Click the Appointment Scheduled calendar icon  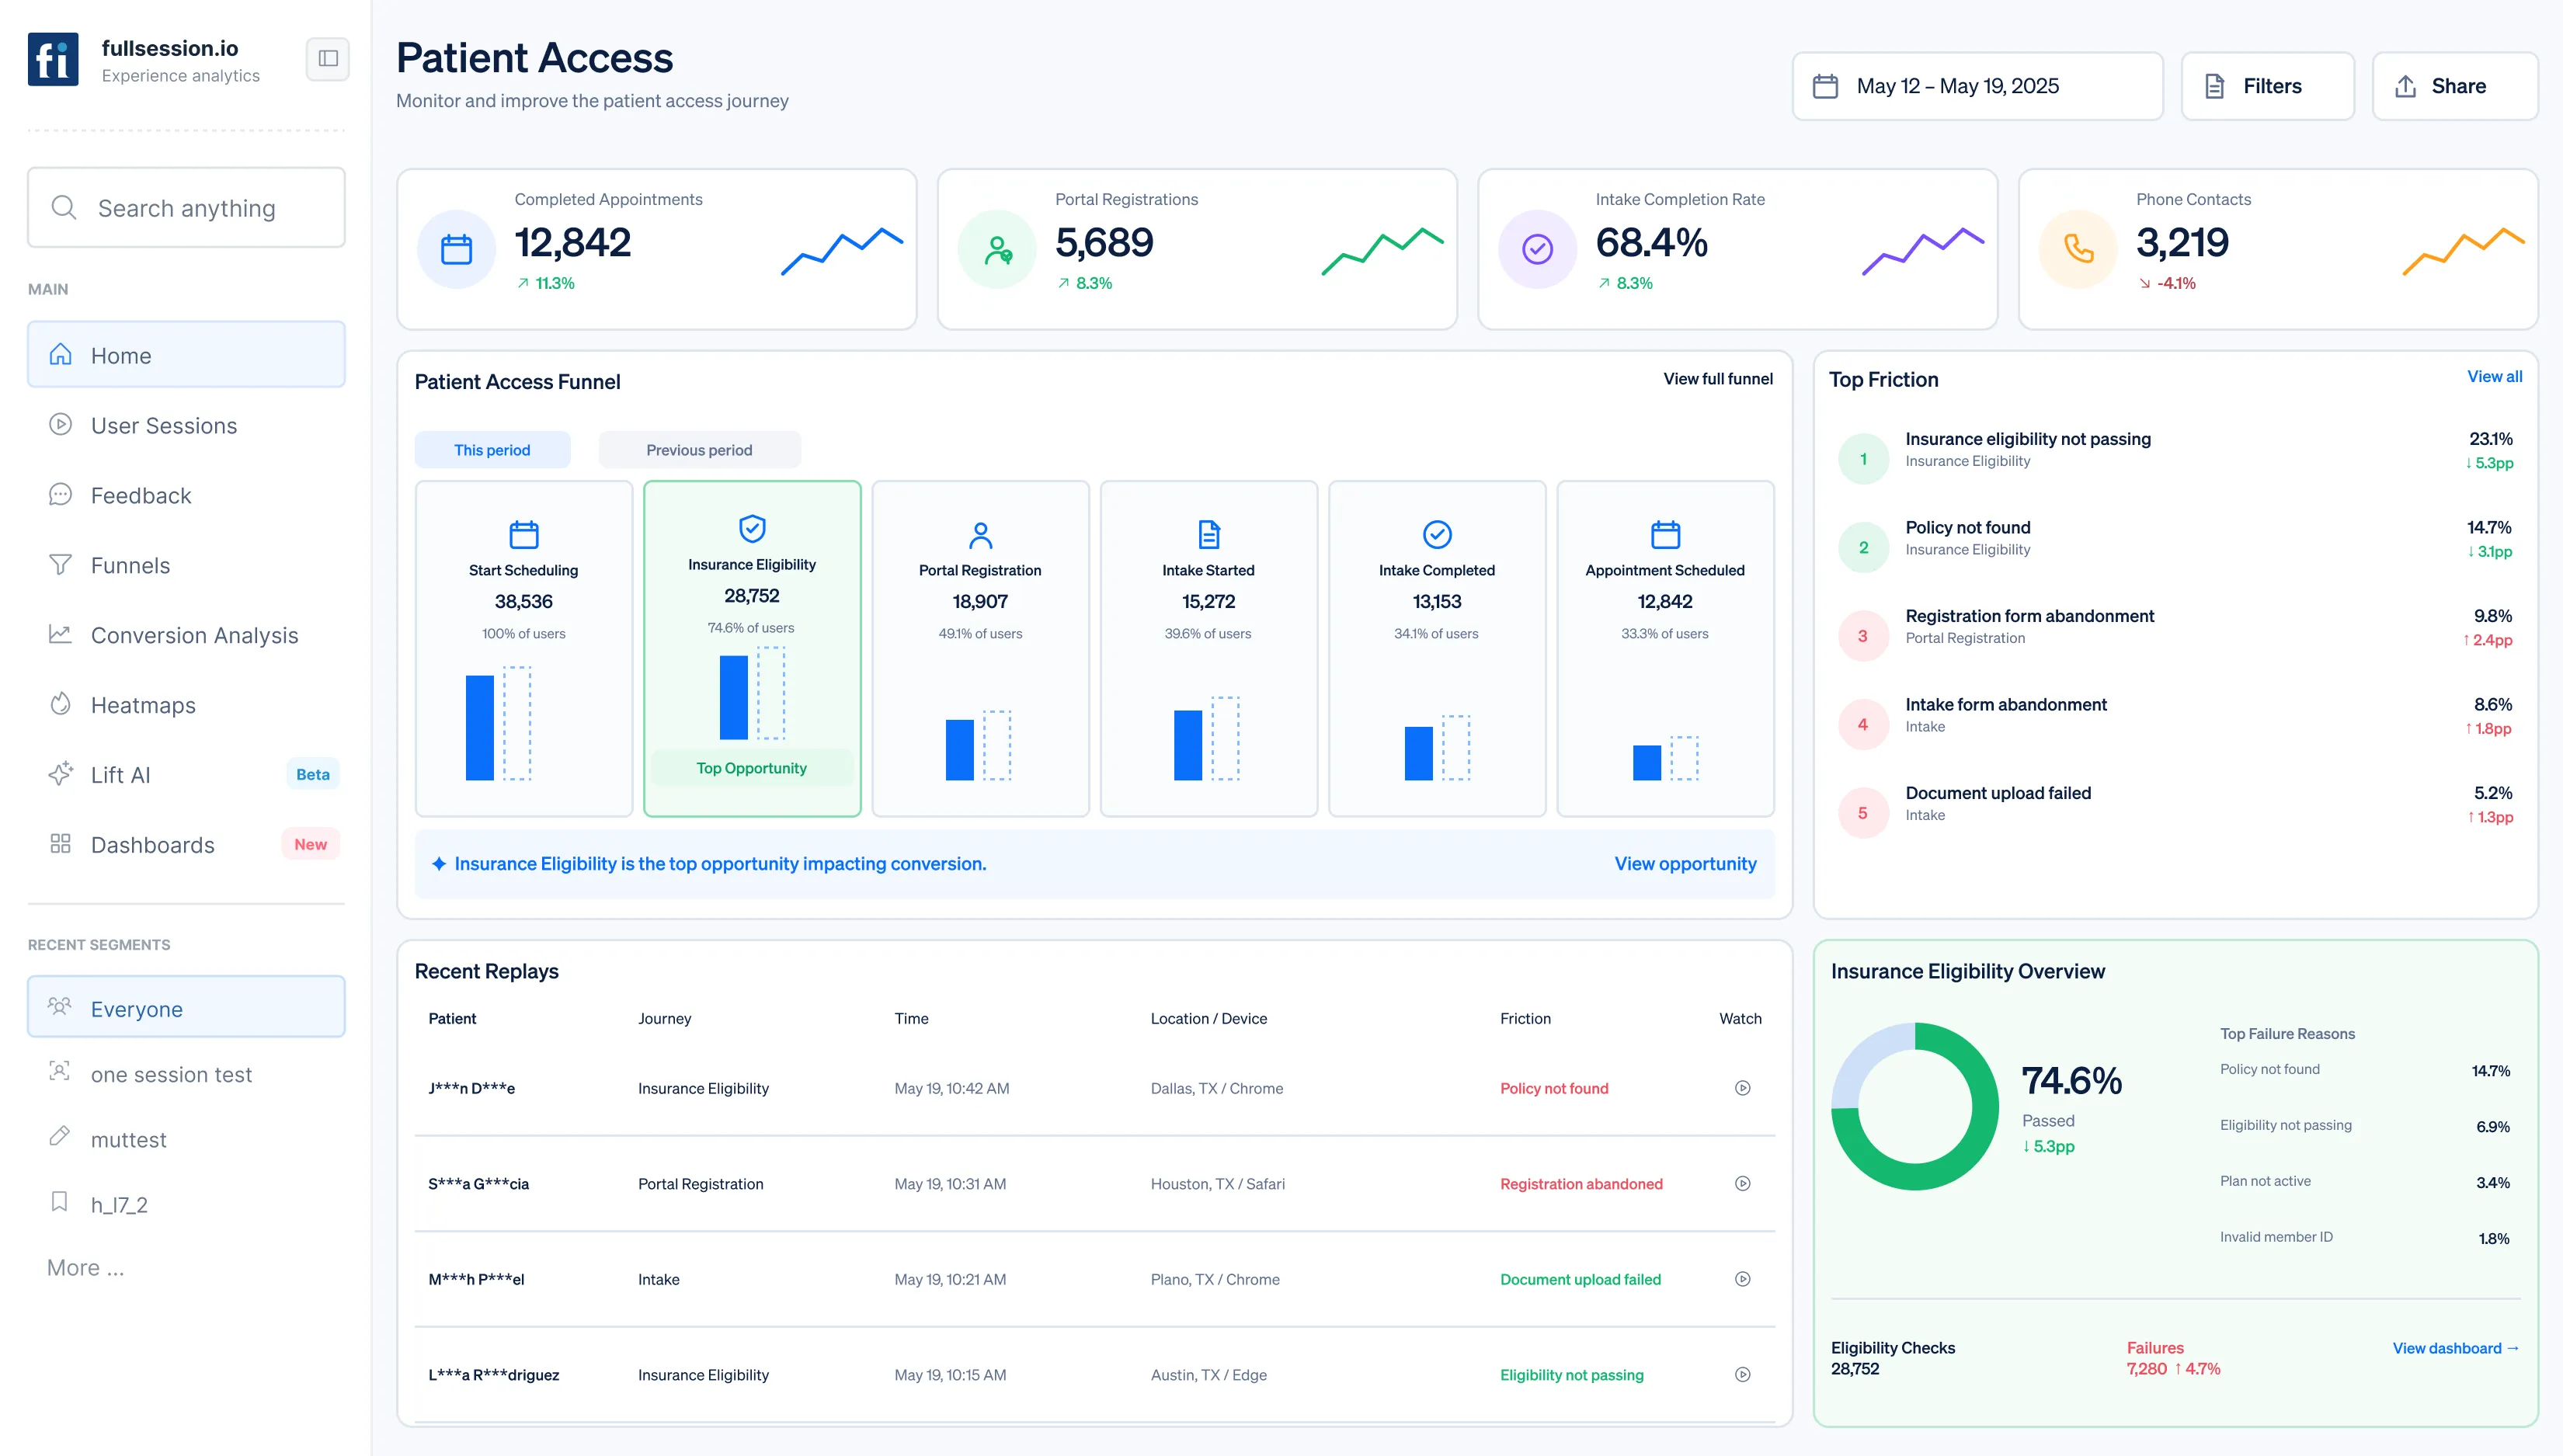pos(1665,534)
